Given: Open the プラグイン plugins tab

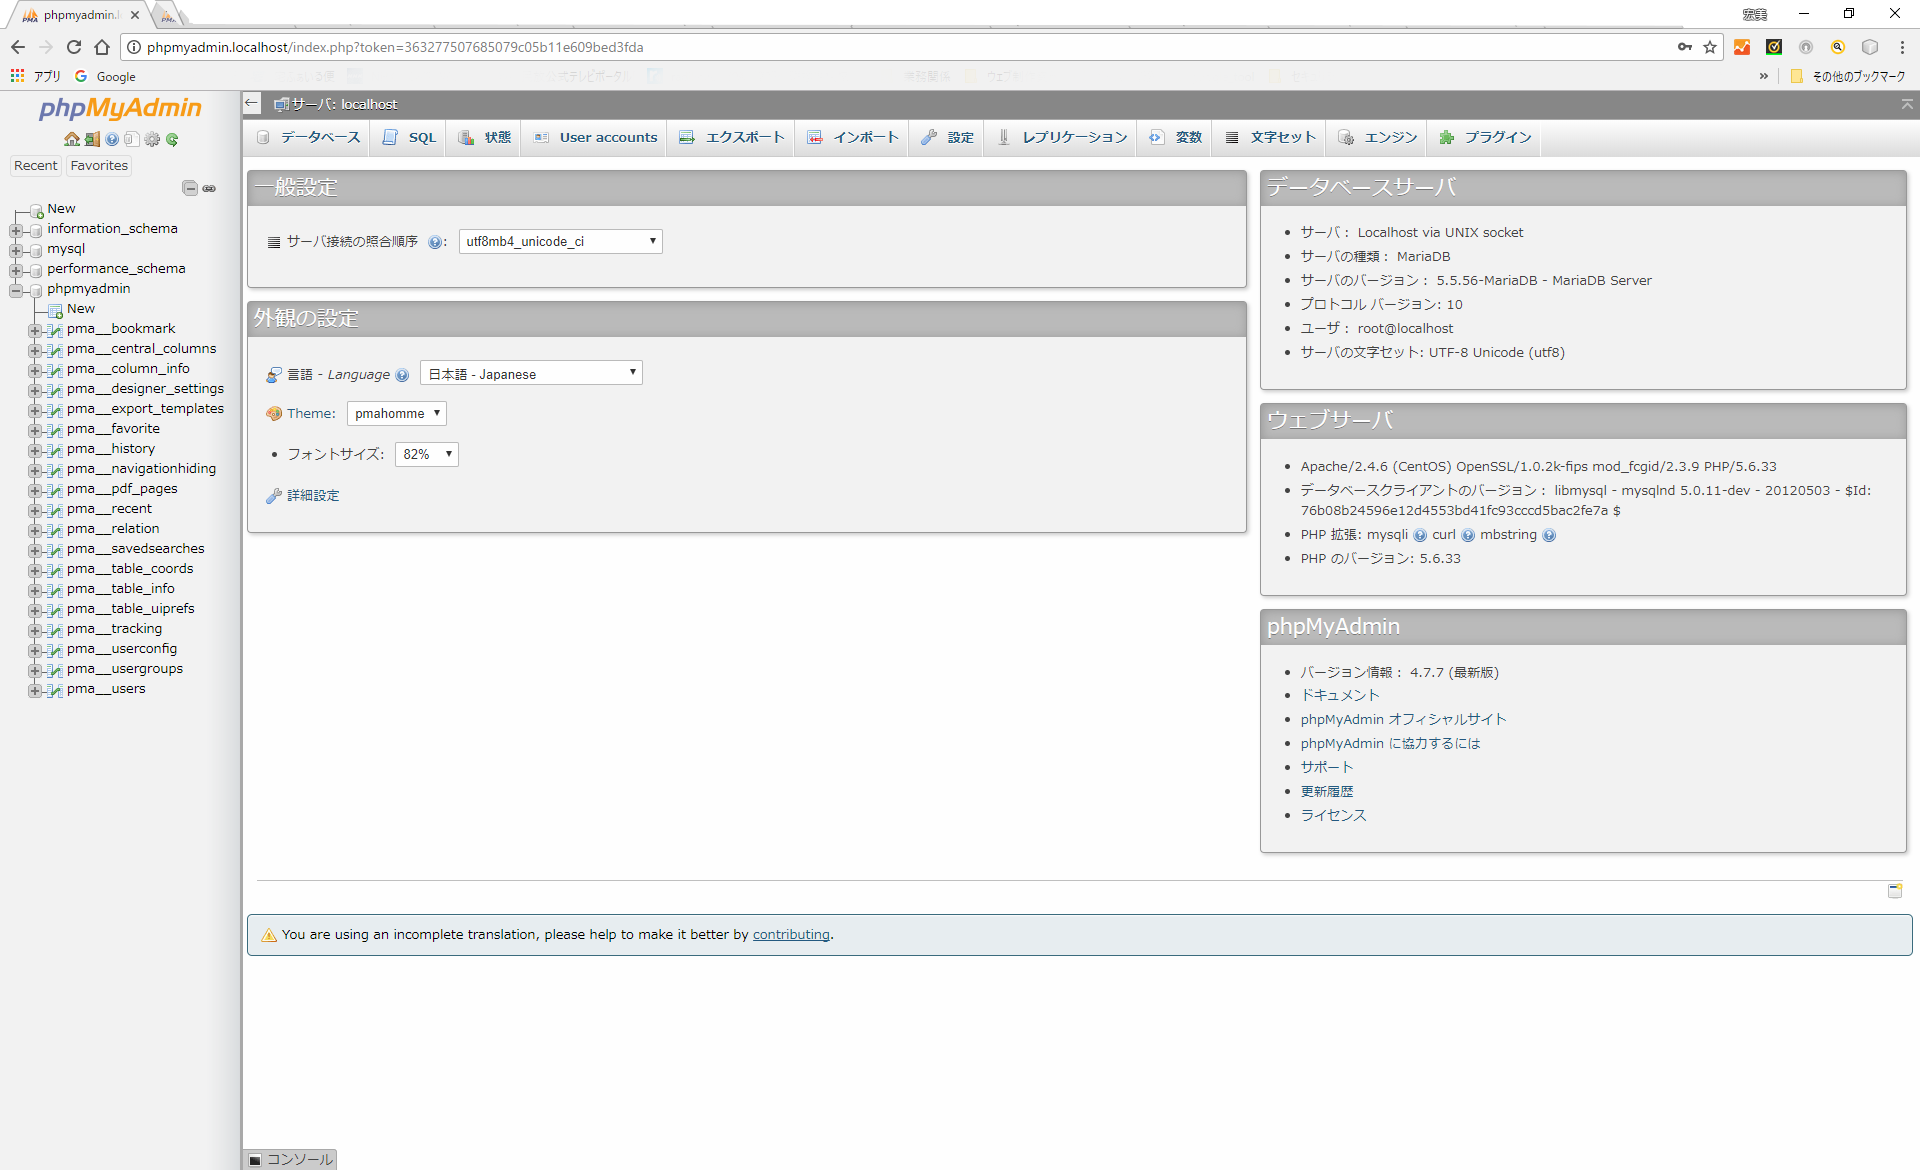Looking at the screenshot, I should 1485,137.
